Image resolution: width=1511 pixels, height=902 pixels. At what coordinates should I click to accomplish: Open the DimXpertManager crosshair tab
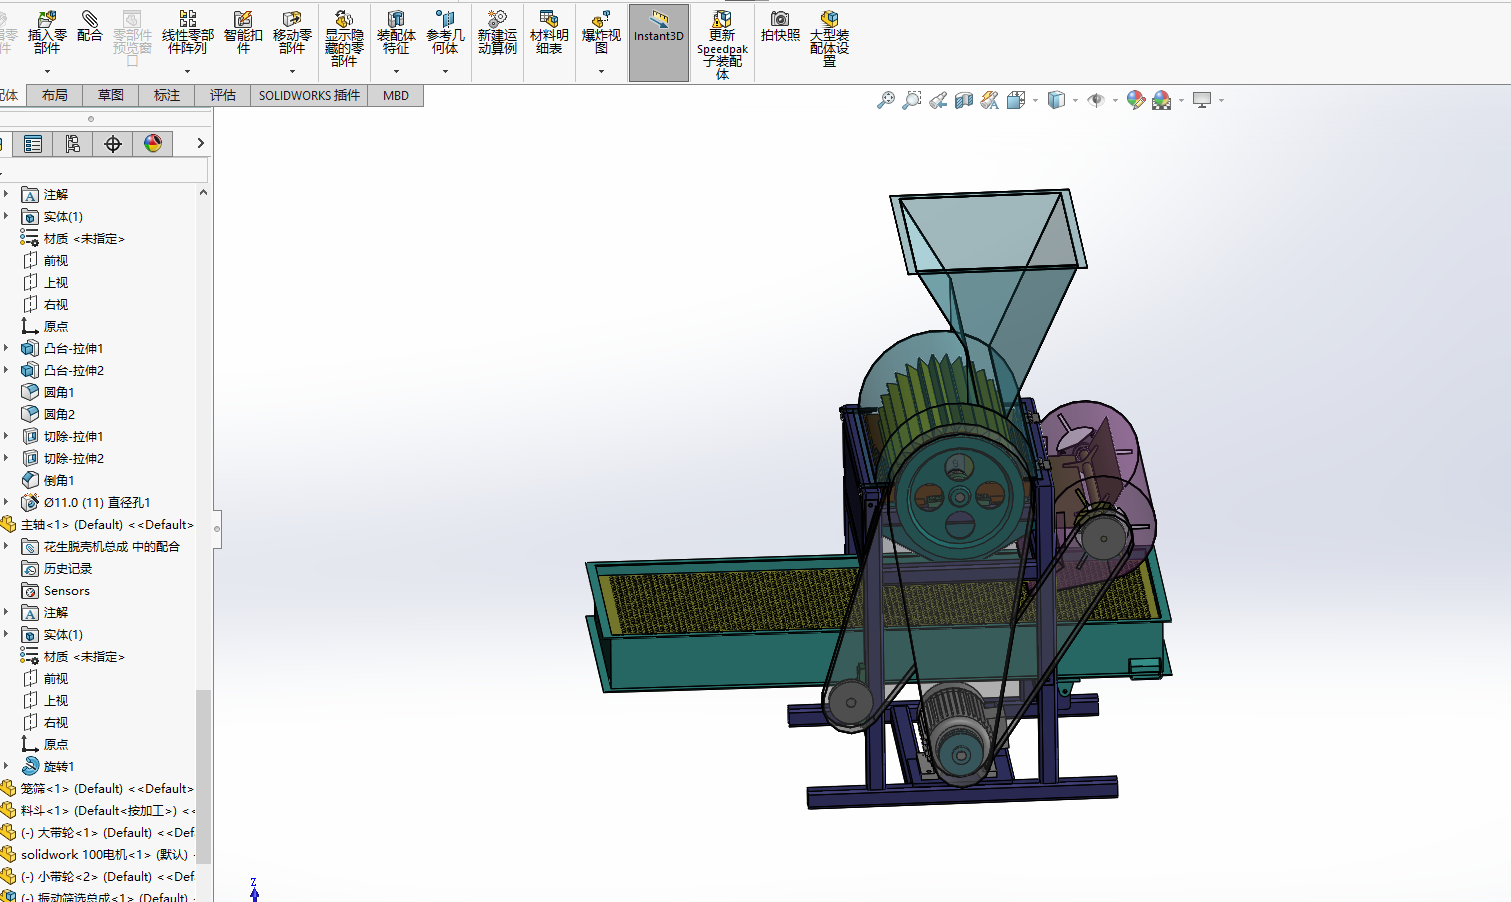113,144
